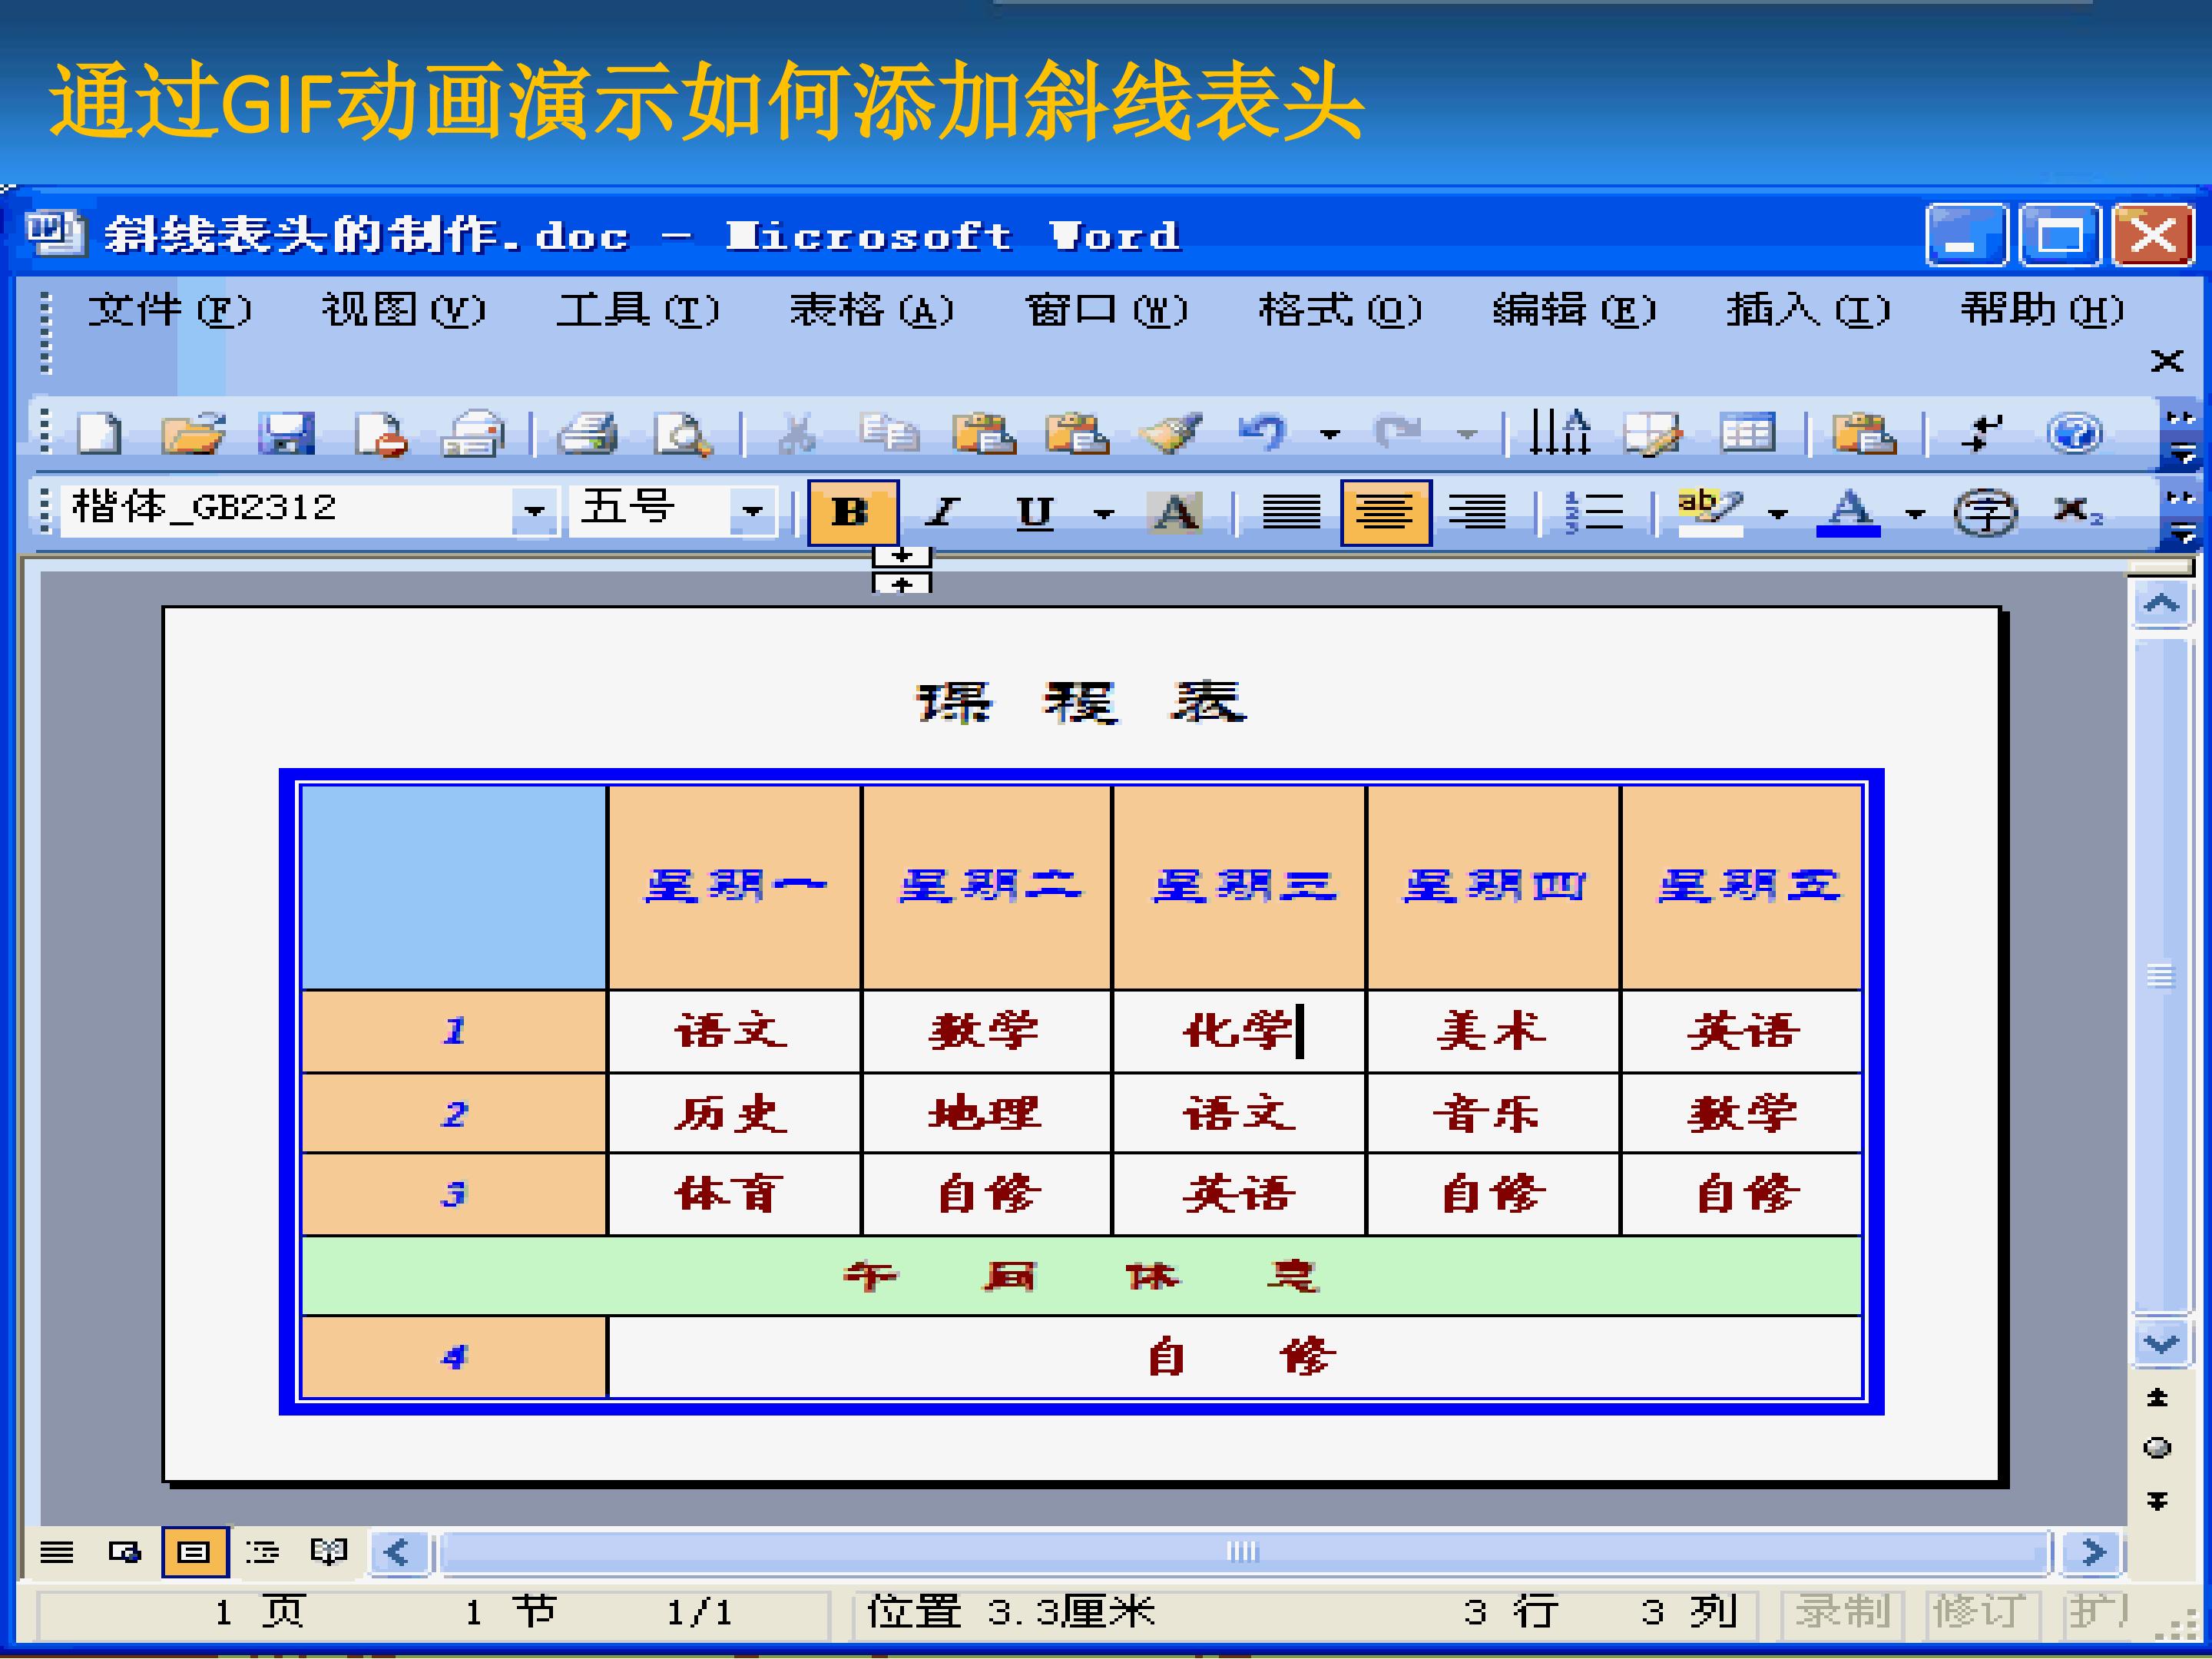Click the Open folder icon

pos(193,434)
